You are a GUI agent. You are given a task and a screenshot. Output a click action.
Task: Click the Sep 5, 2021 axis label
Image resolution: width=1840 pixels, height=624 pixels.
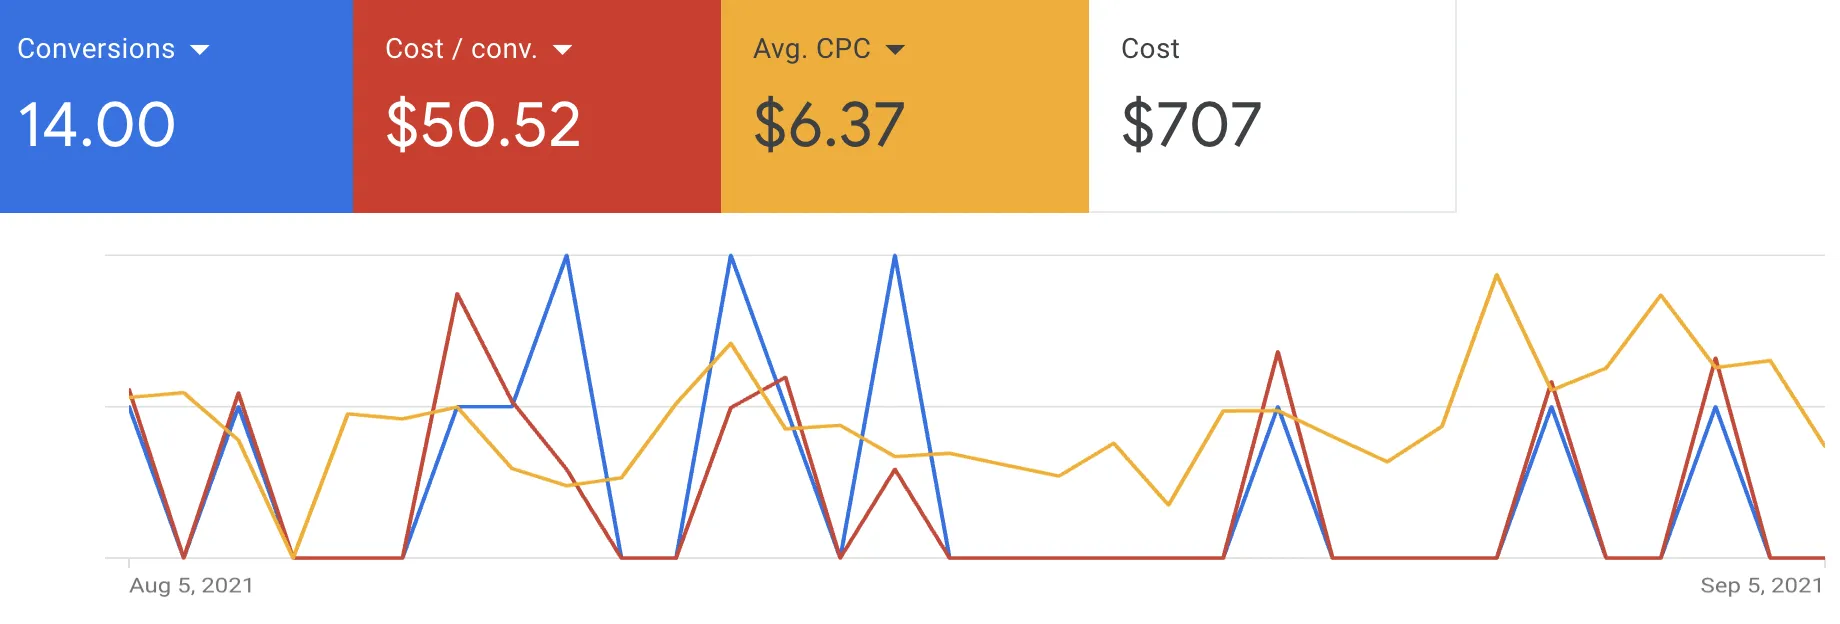(x=1761, y=586)
